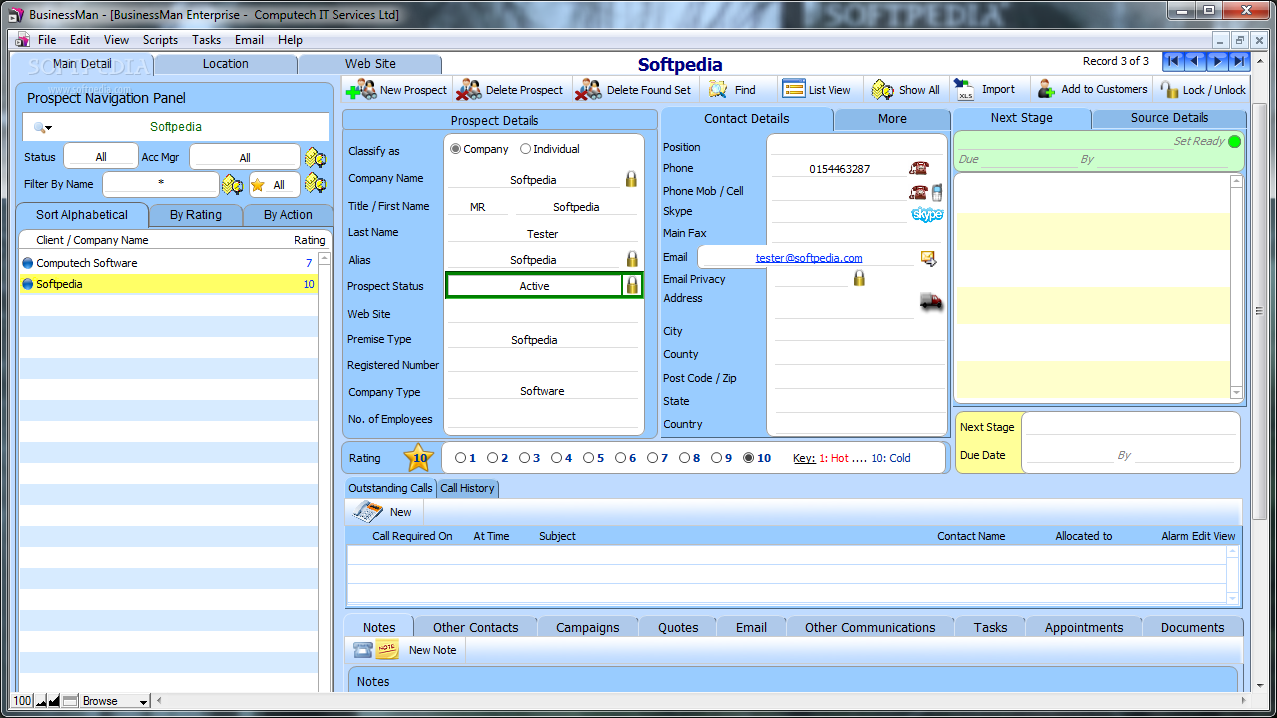
Task: Go to the first record
Action: tap(1173, 62)
